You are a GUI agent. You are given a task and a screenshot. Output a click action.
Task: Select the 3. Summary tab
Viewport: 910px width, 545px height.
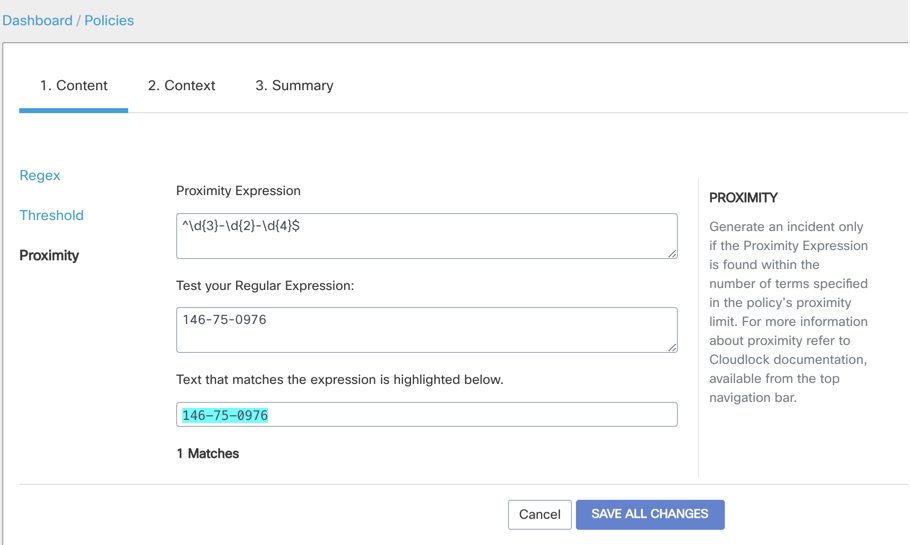tap(294, 86)
